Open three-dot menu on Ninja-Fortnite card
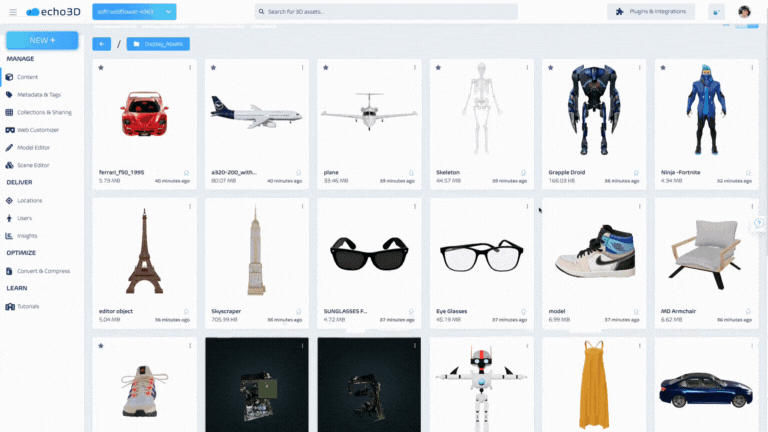The width and height of the screenshot is (768, 432). click(751, 68)
